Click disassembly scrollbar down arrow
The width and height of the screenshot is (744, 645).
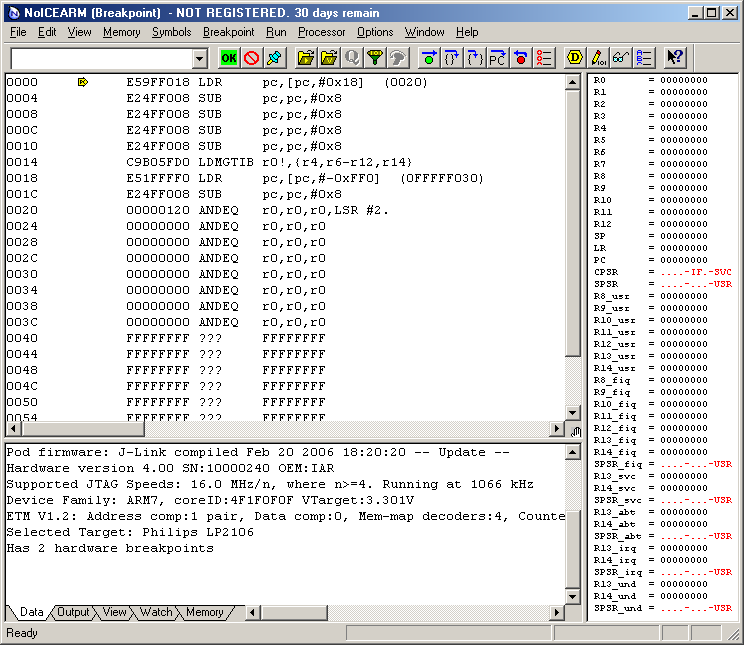[x=573, y=412]
